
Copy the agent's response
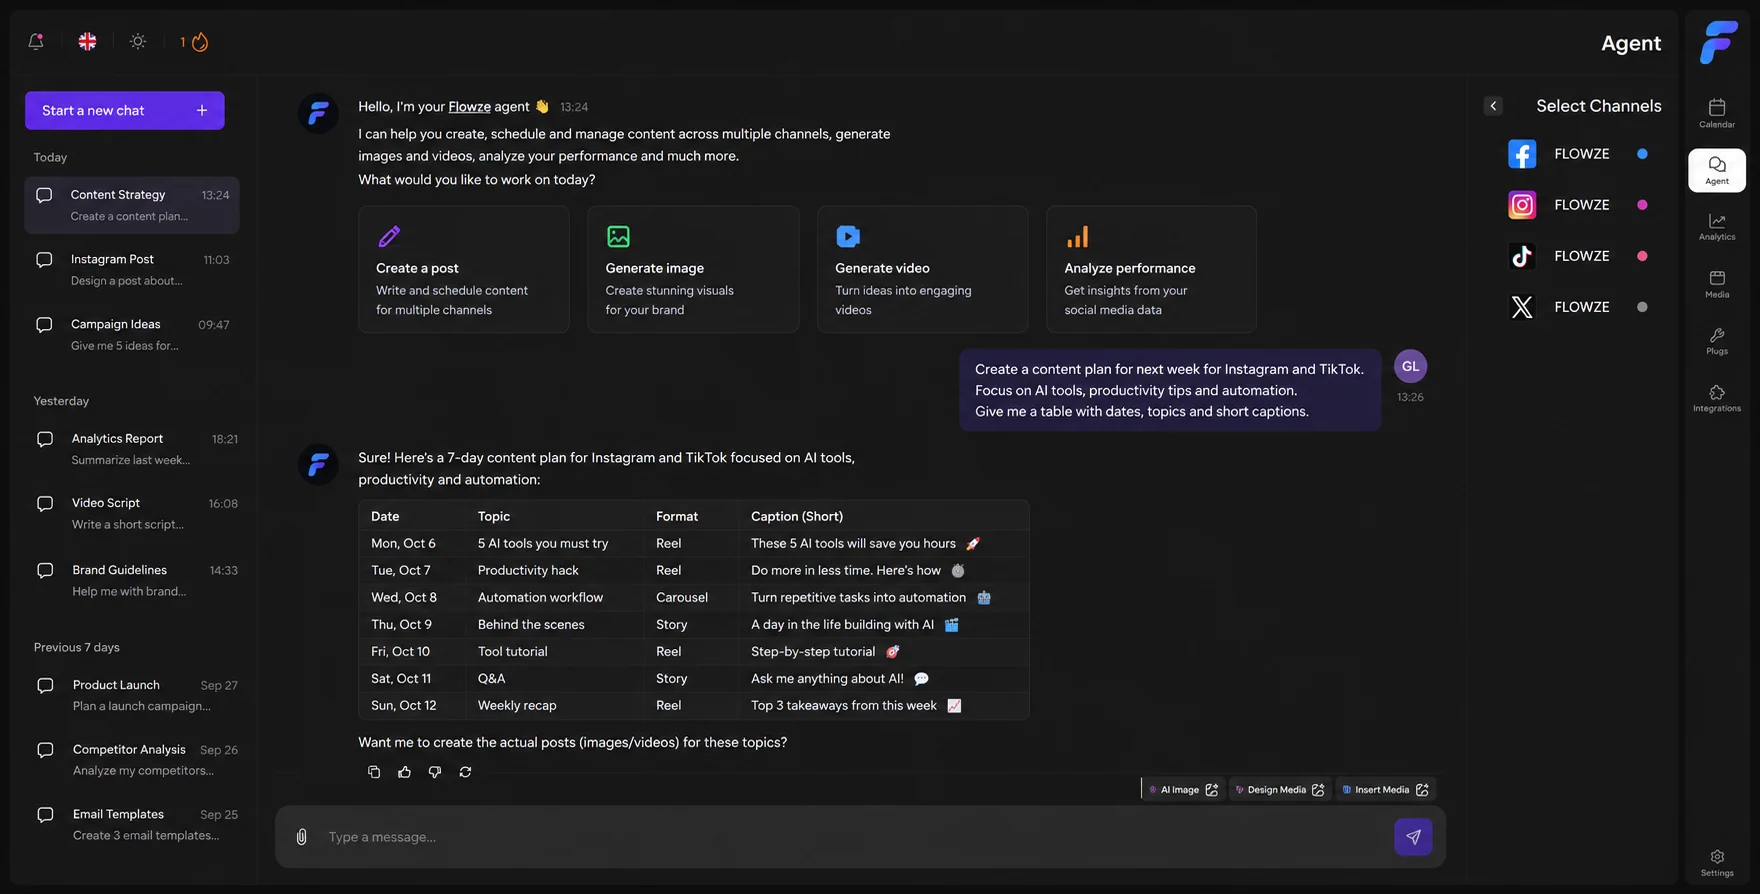374,772
